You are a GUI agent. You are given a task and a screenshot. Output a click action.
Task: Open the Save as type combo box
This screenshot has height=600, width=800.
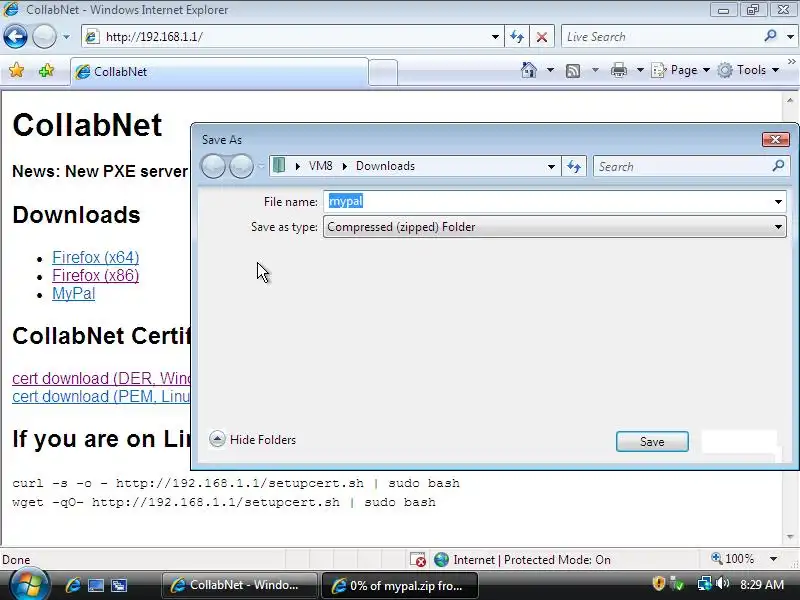coord(555,227)
